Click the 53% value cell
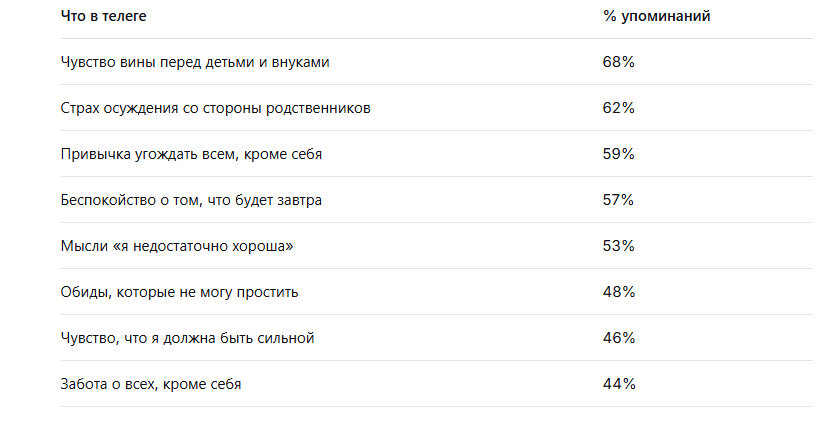The image size is (835, 422). coord(619,246)
